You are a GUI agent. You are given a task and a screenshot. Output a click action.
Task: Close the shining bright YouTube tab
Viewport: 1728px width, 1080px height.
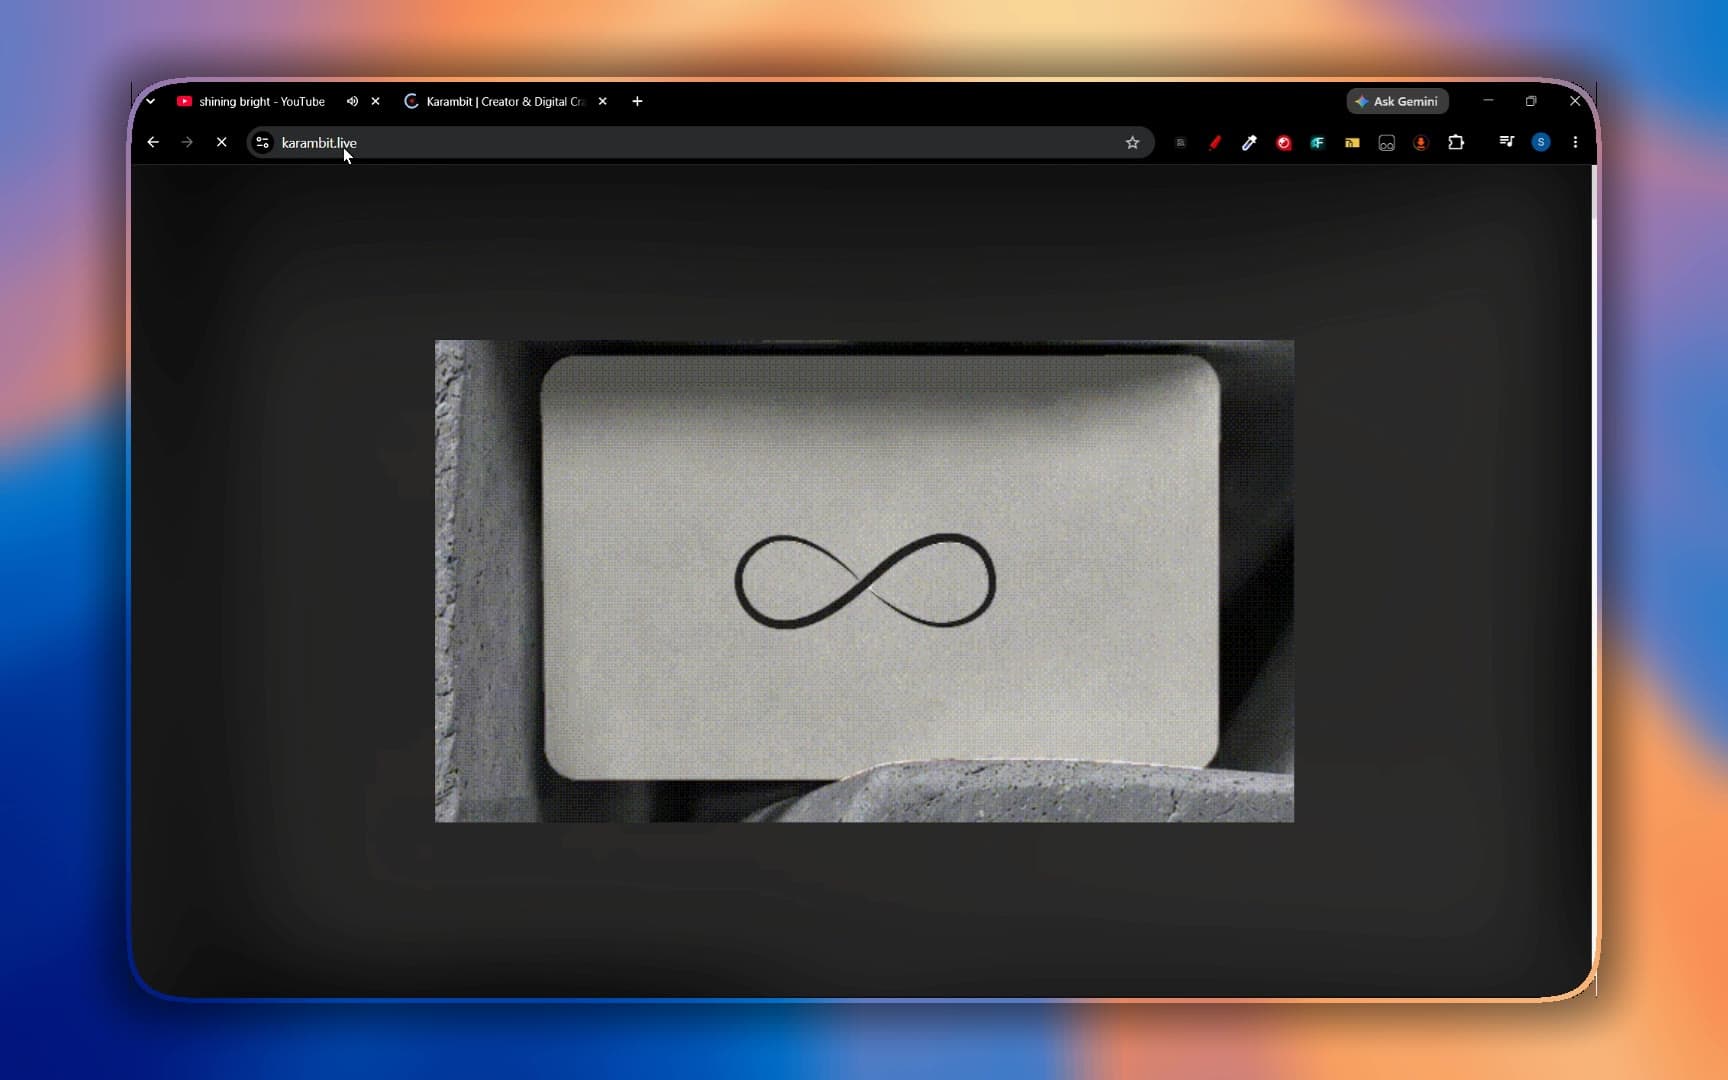coord(376,101)
